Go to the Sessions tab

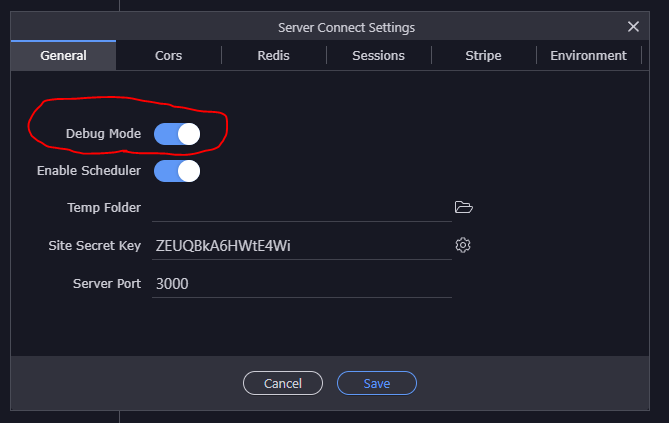(x=378, y=56)
